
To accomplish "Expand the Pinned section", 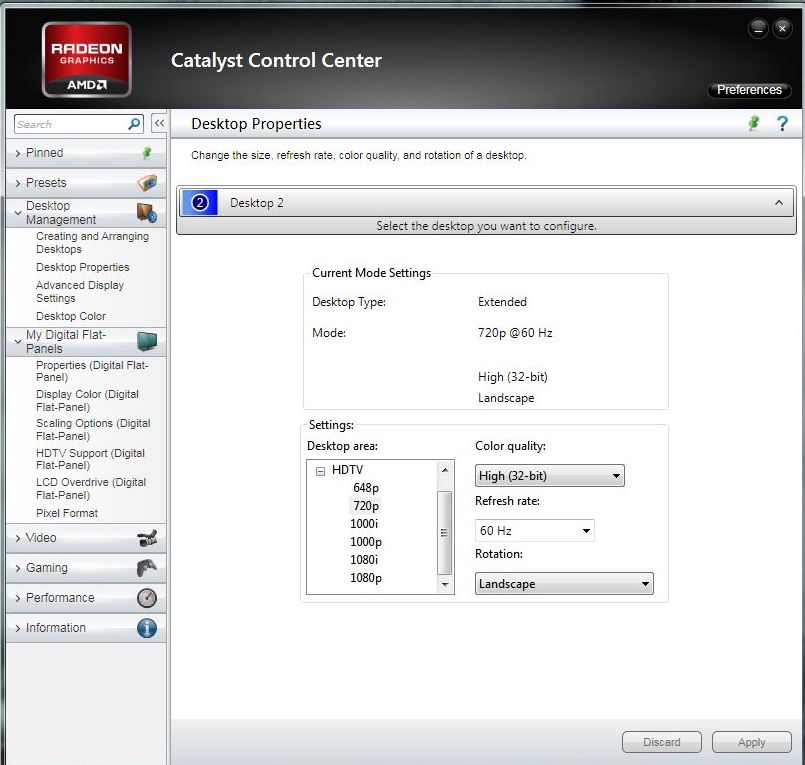I will (18, 153).
